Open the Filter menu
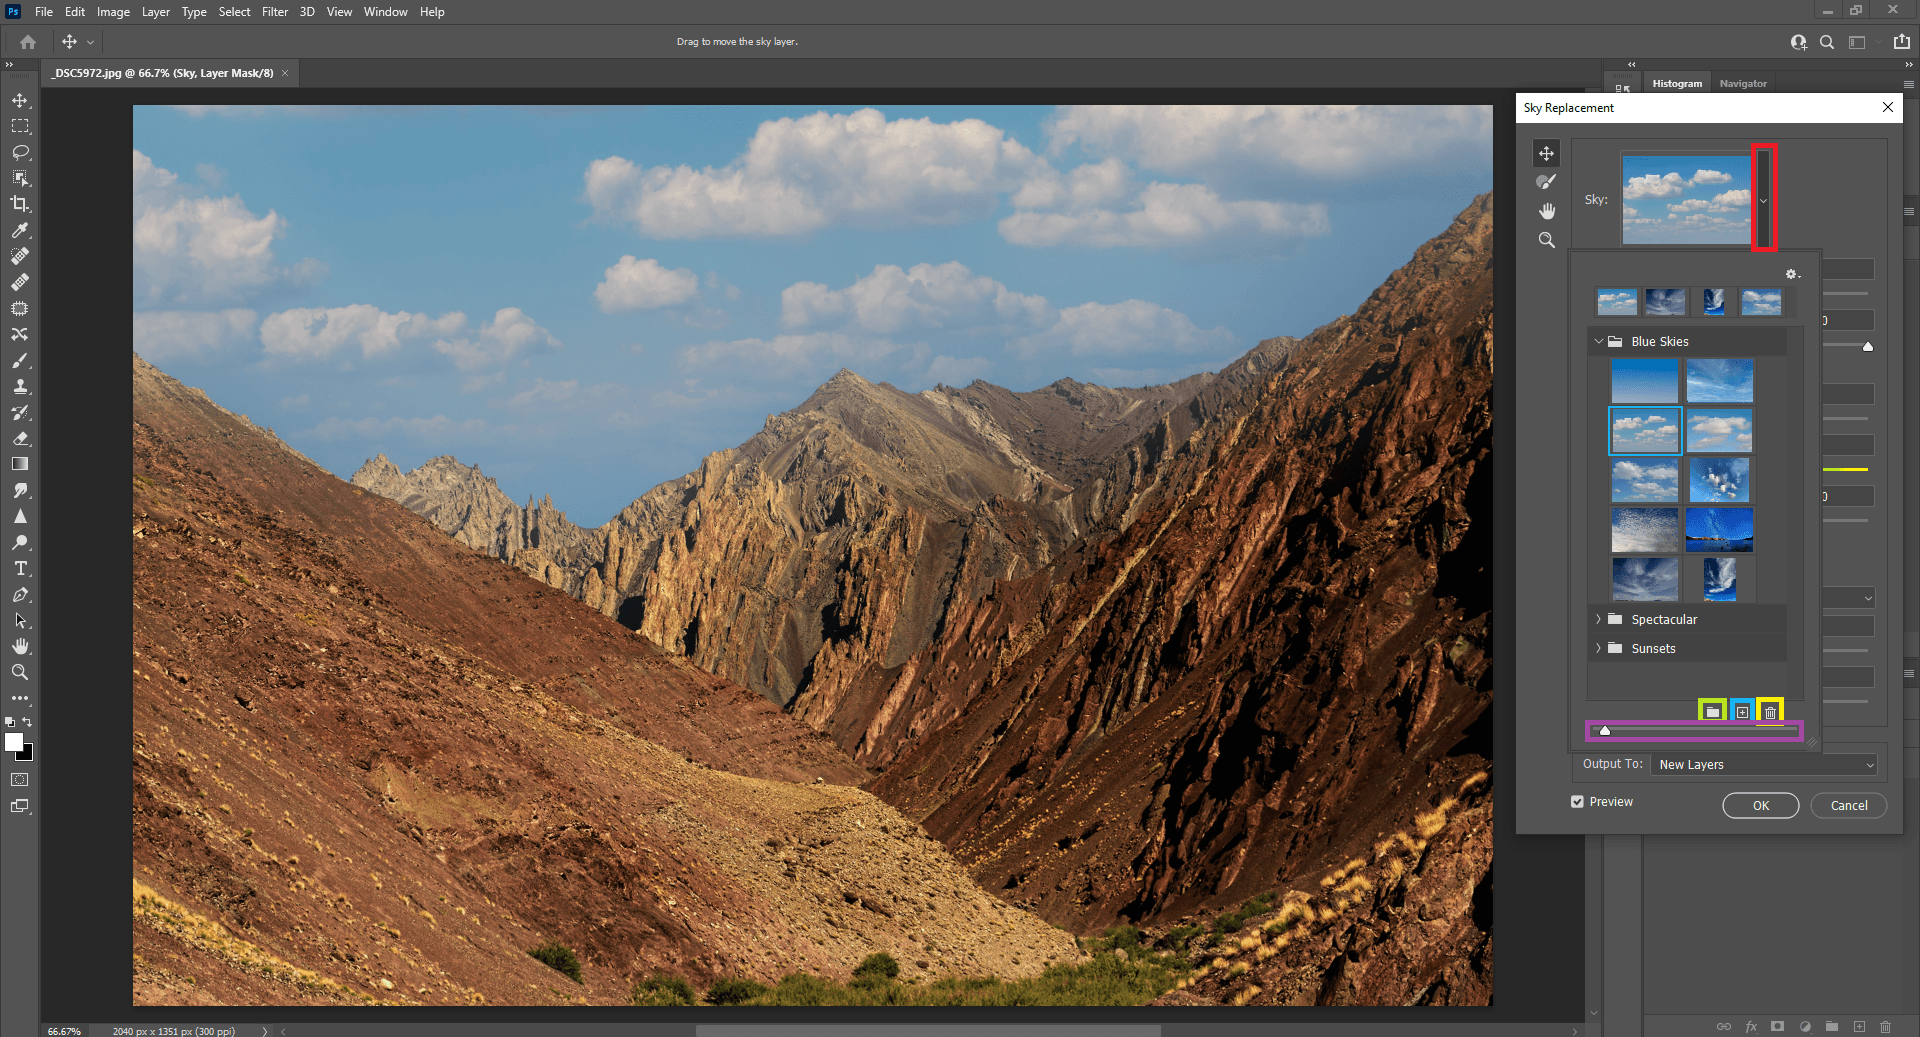Image resolution: width=1920 pixels, height=1037 pixels. click(274, 12)
